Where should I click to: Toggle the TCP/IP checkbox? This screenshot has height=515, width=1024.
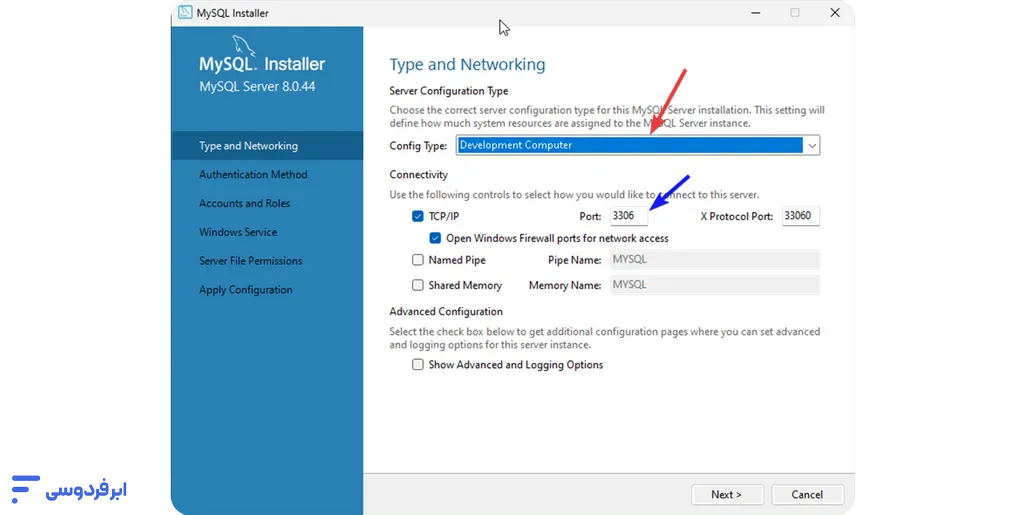pos(418,216)
